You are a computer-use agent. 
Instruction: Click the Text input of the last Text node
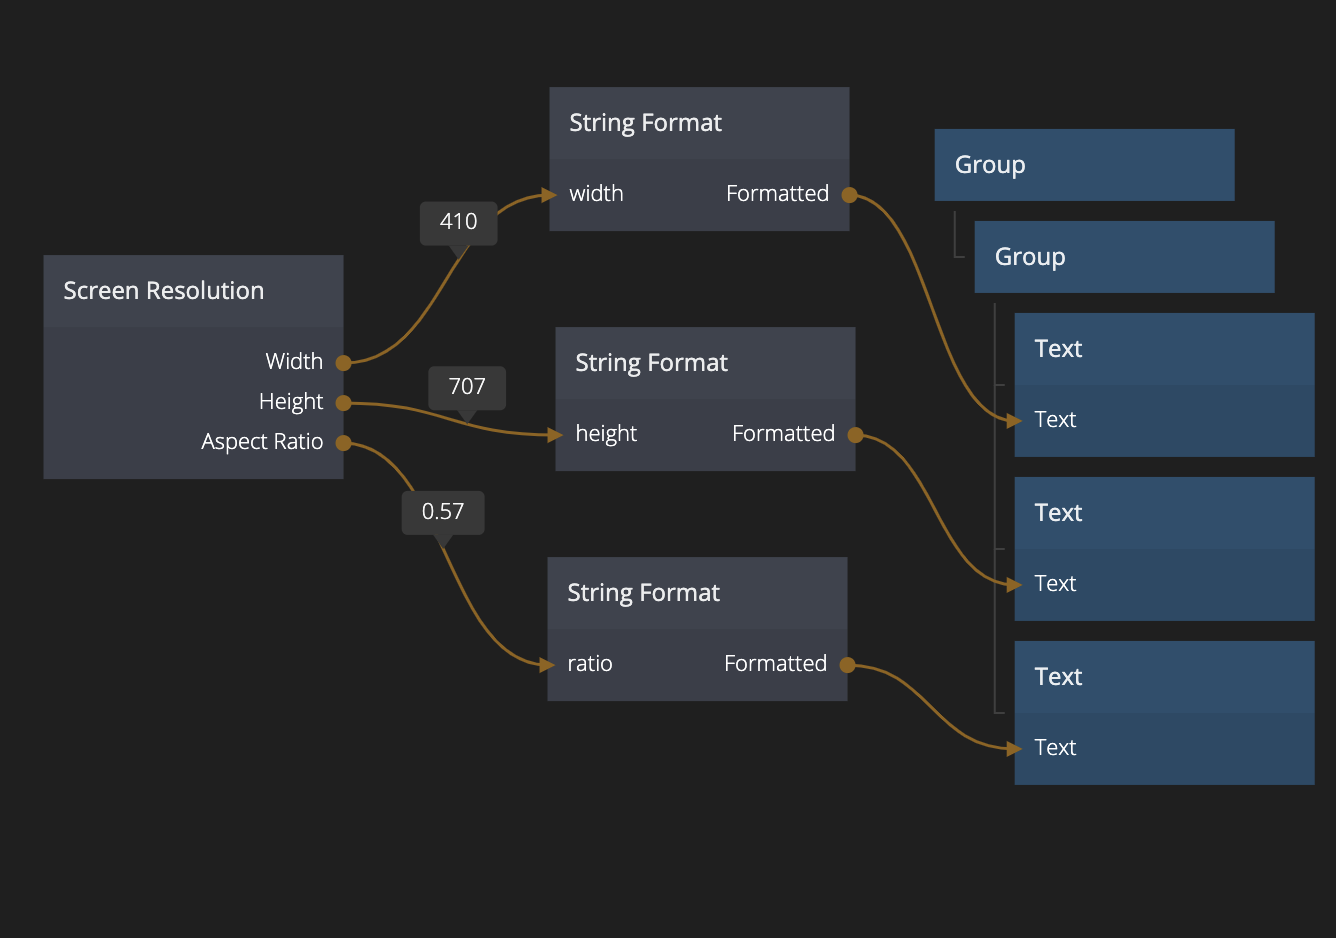click(1055, 748)
